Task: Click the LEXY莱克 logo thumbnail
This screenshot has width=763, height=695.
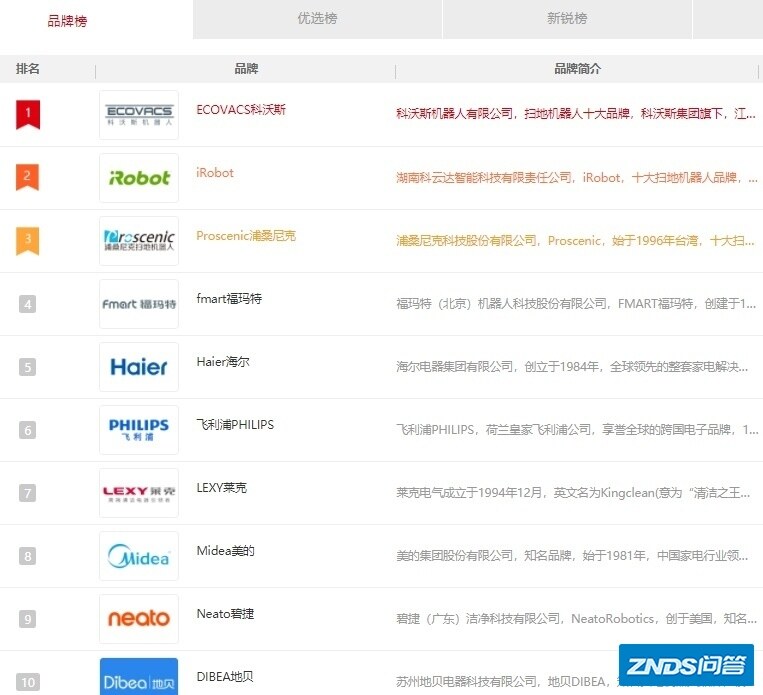Action: (x=139, y=493)
